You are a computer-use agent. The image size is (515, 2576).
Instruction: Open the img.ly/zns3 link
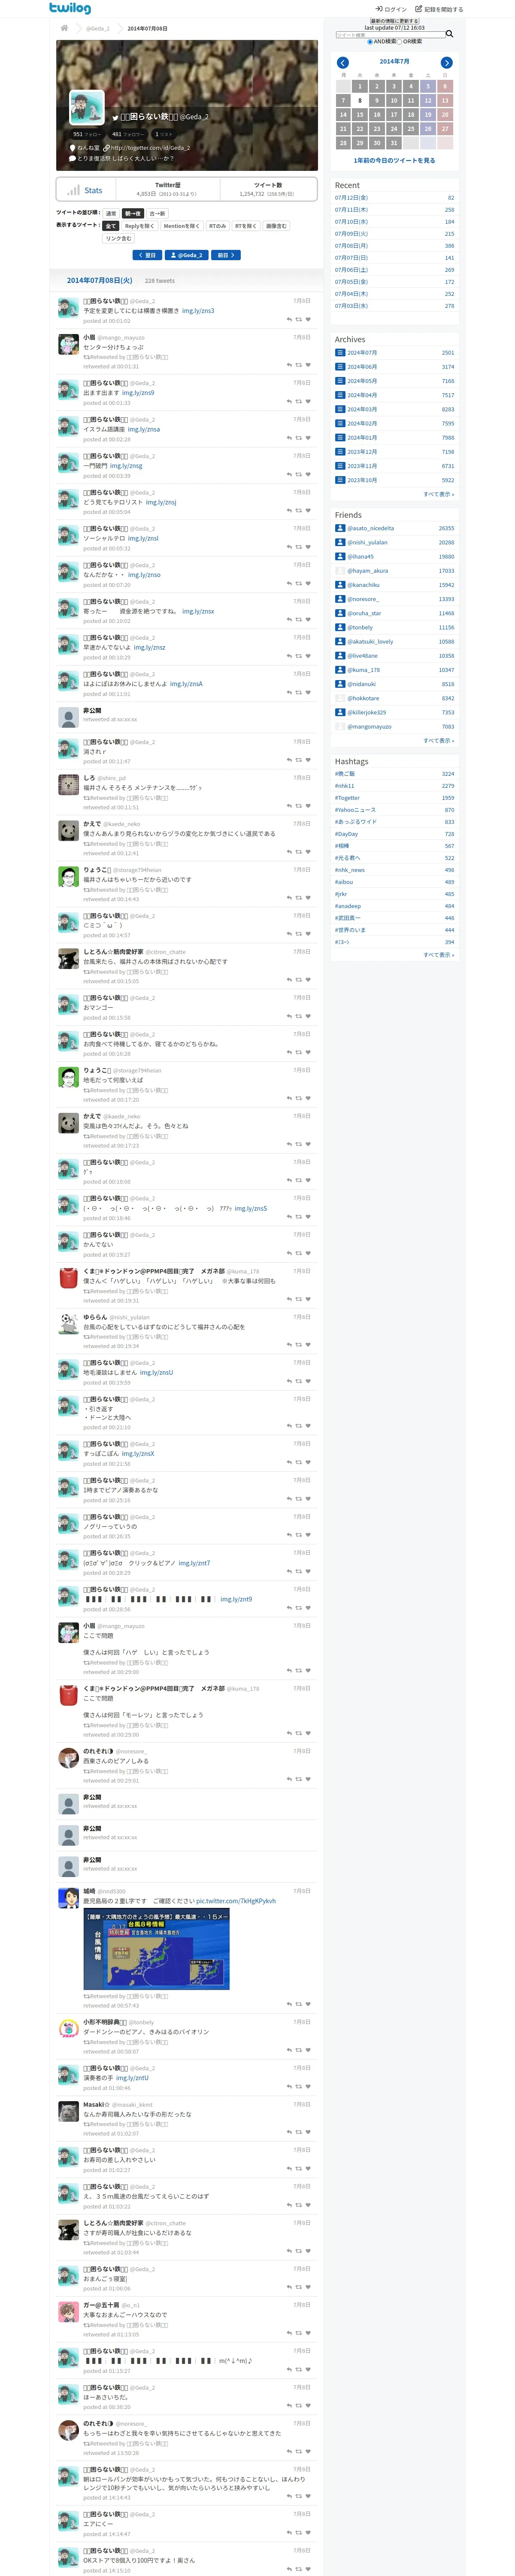pyautogui.click(x=198, y=311)
